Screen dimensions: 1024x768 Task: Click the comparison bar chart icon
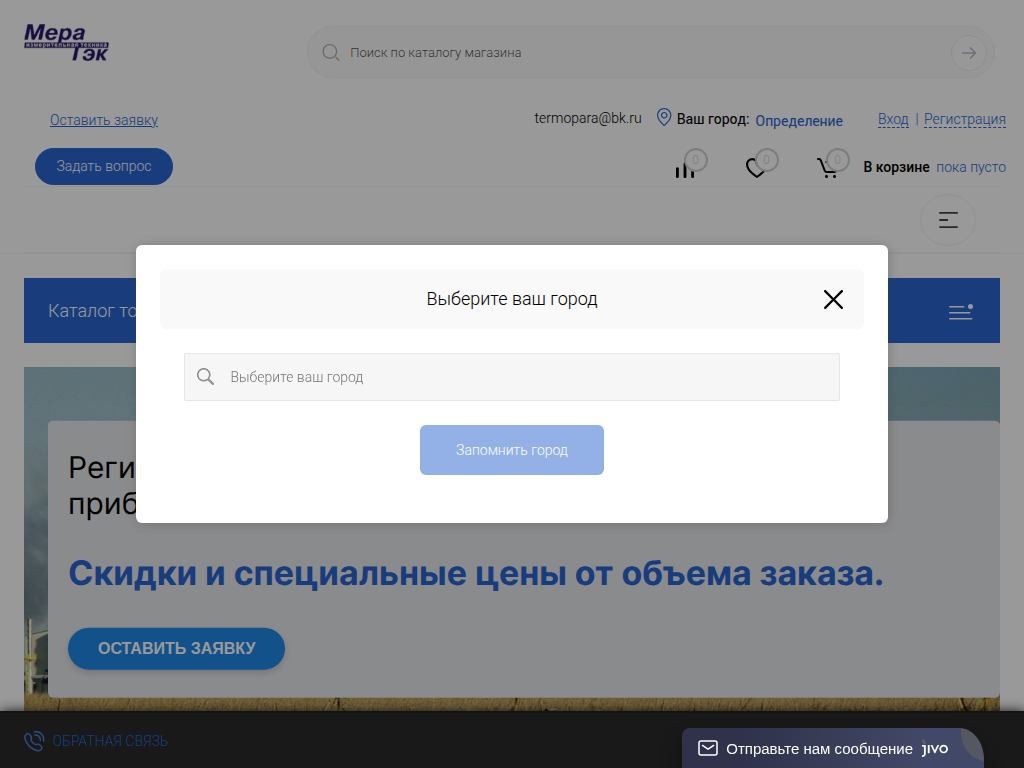[685, 169]
